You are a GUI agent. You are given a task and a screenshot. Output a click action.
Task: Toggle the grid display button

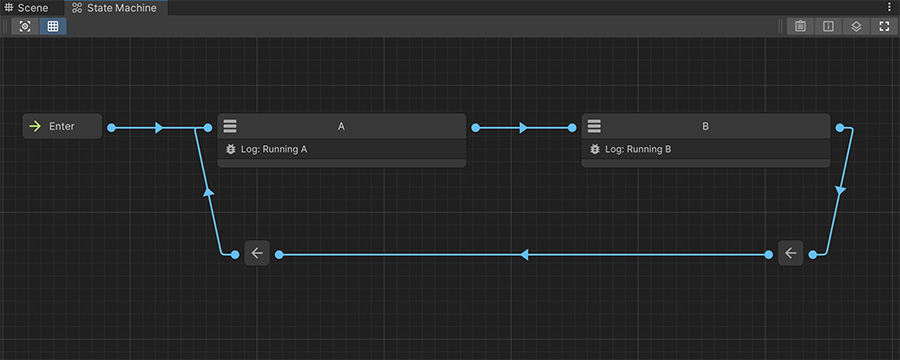click(53, 26)
